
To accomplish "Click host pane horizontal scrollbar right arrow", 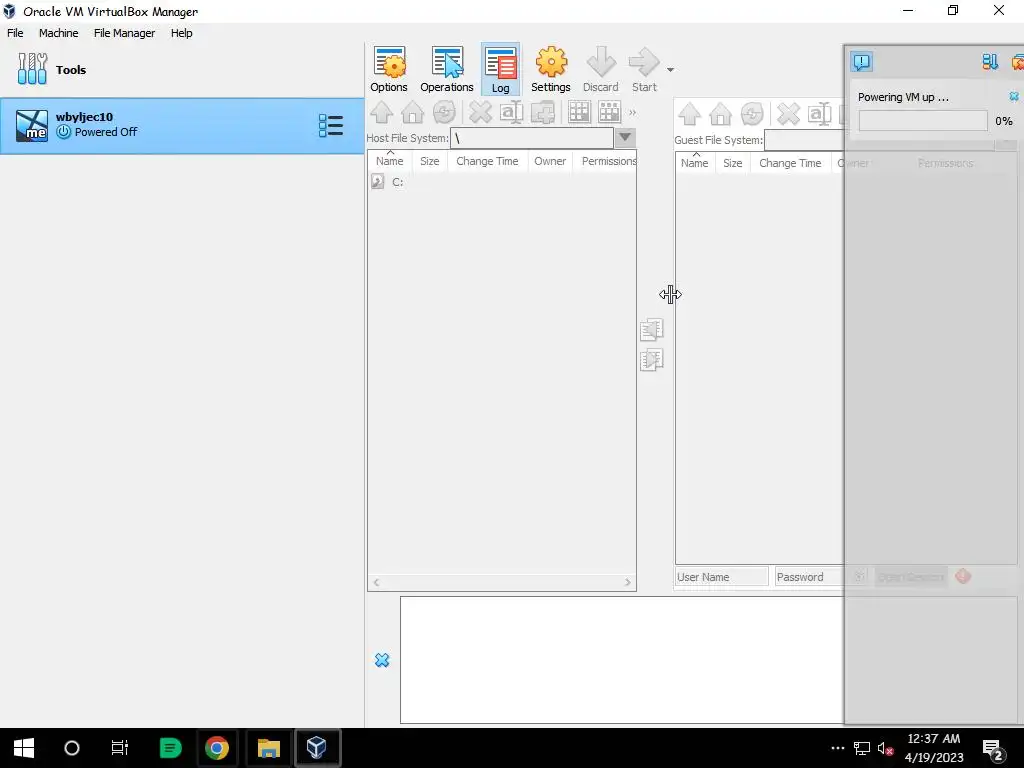I will (x=628, y=583).
